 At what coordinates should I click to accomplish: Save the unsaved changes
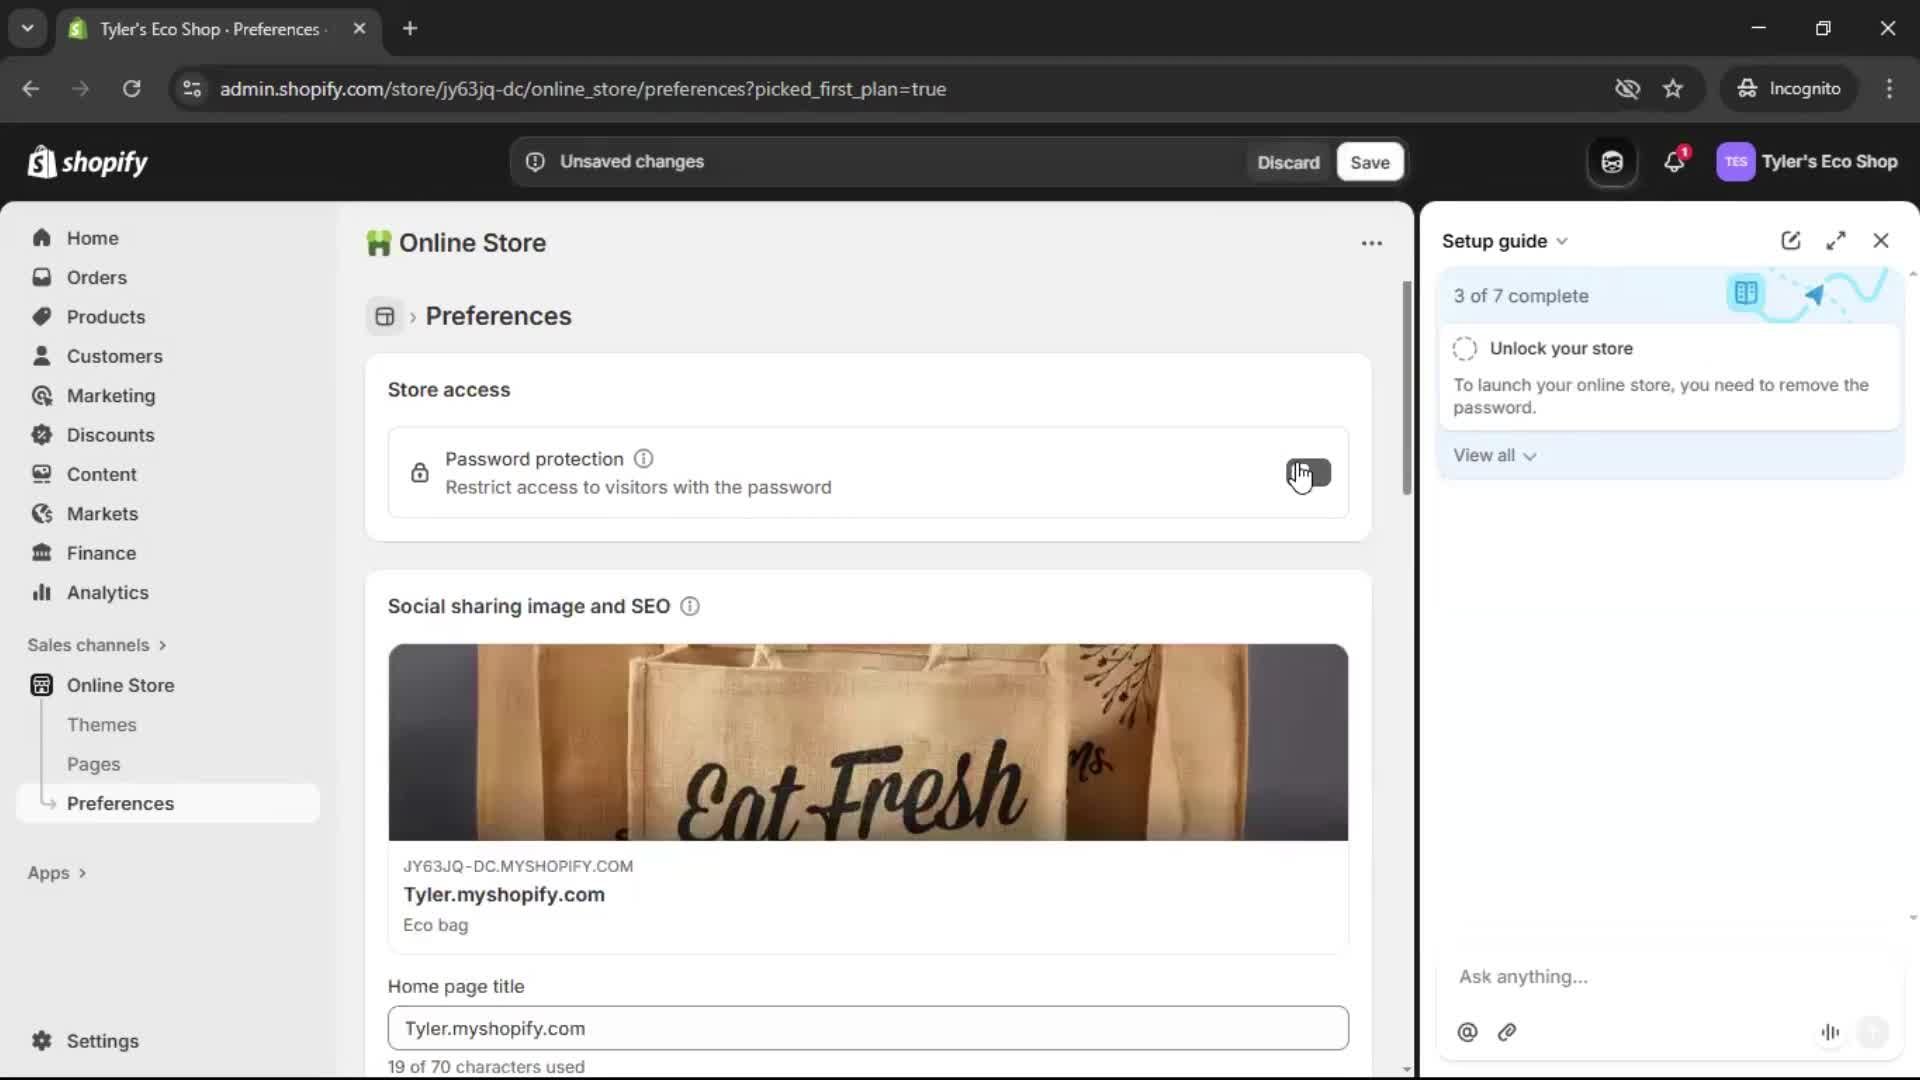[1368, 161]
